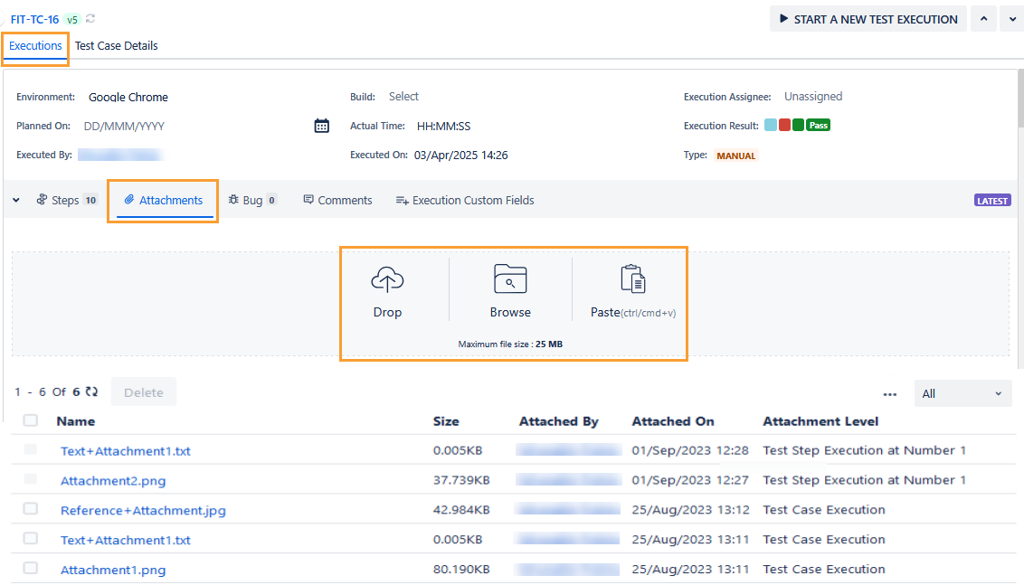Click START A NEW TEST EXECUTION
The width and height of the screenshot is (1024, 585).
(x=867, y=18)
